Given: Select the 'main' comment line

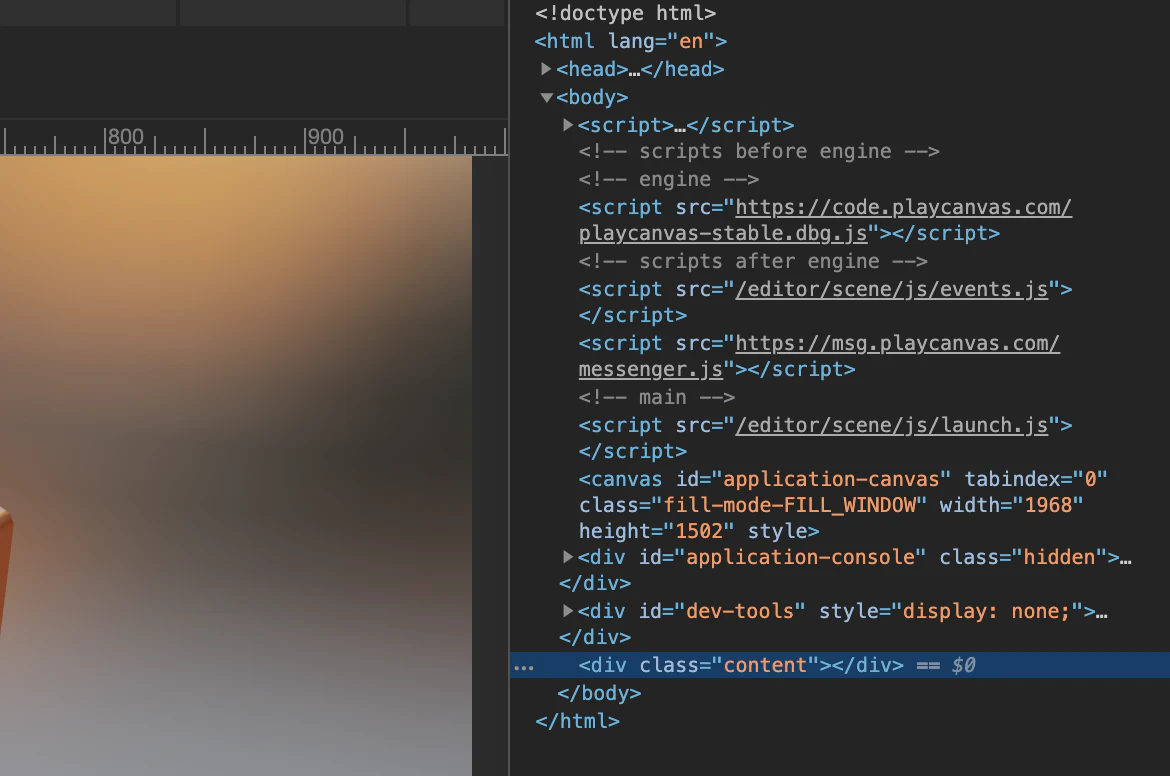Looking at the screenshot, I should click(657, 397).
